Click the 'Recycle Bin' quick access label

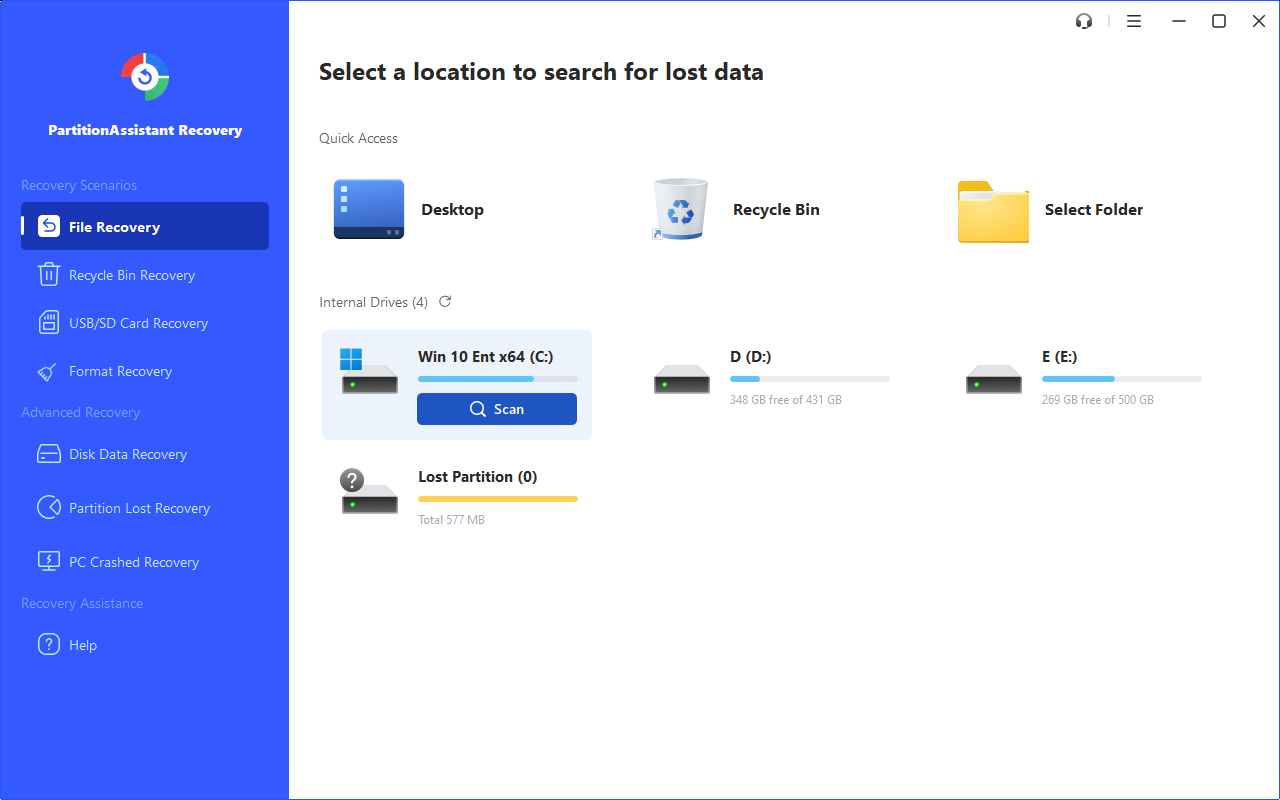[776, 209]
